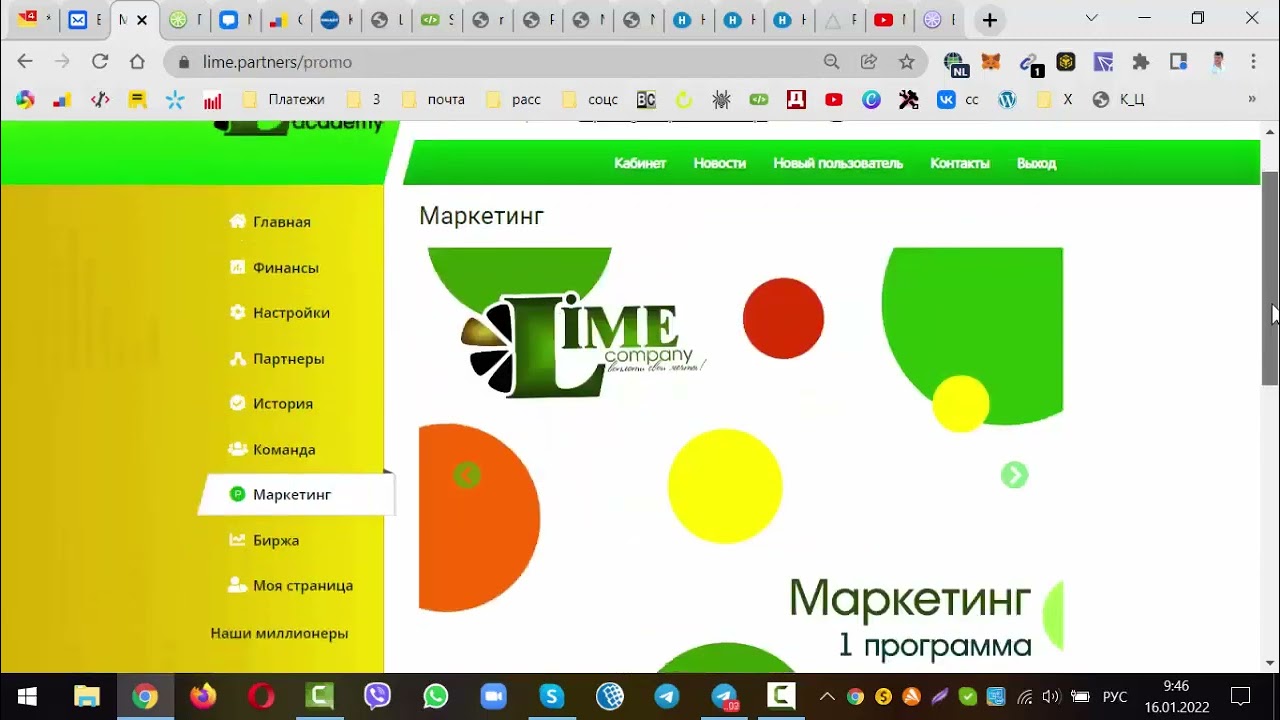Screen dimensions: 1280x720
Task: Open the tab search dropdown arrow
Action: pyautogui.click(x=1091, y=18)
